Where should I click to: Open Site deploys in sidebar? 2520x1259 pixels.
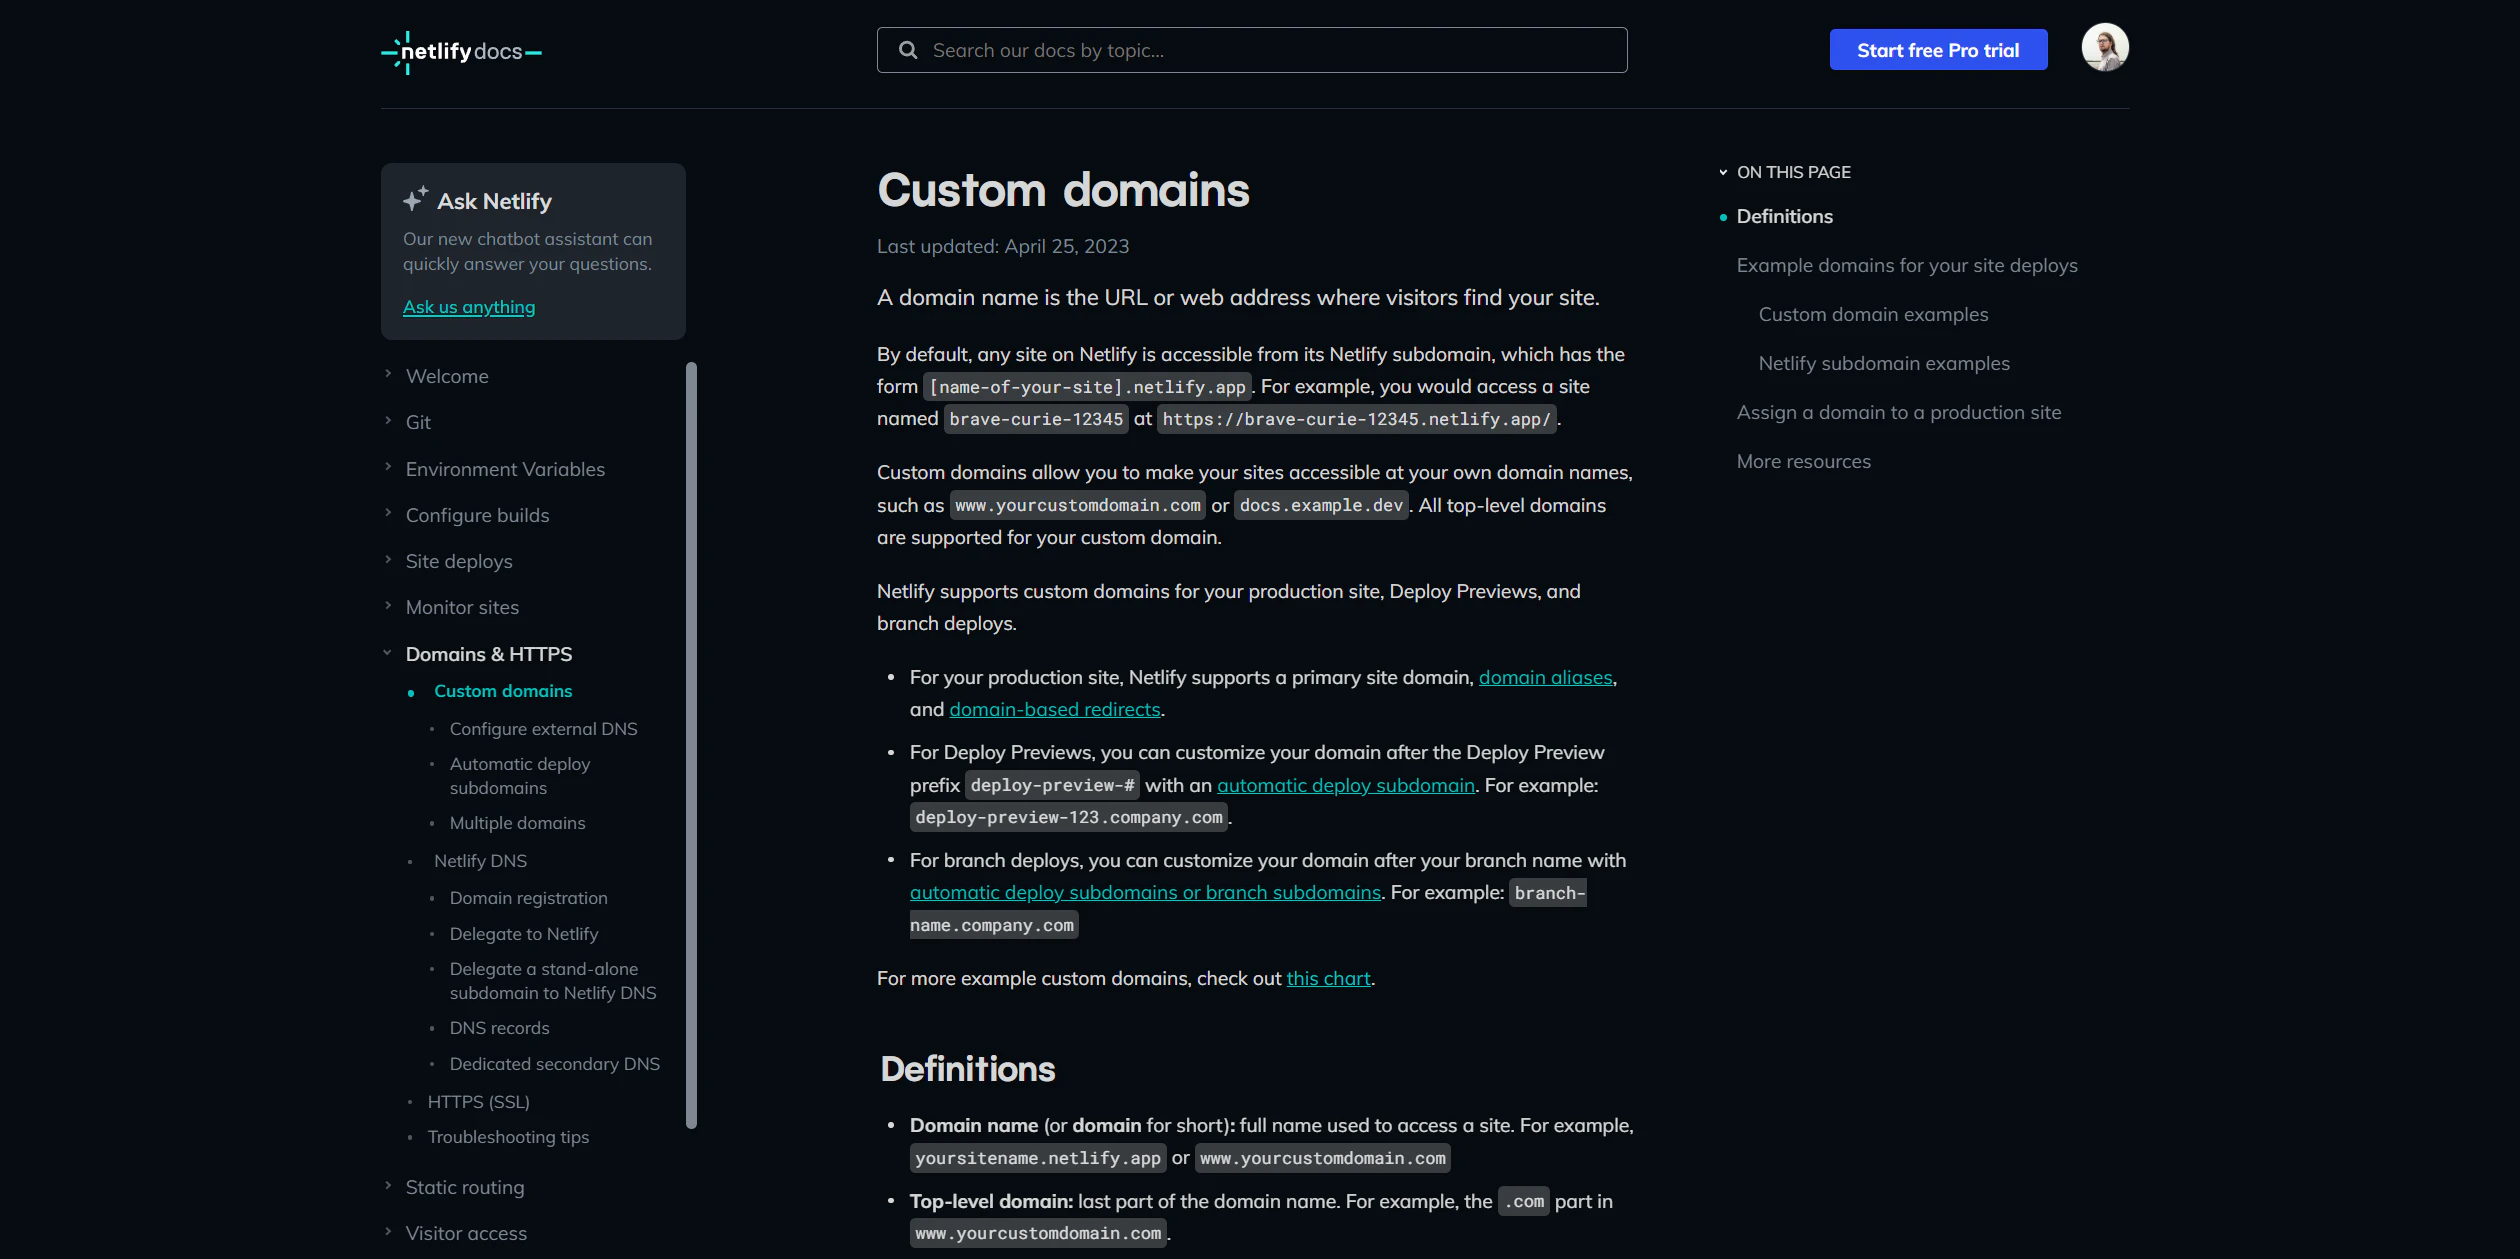coord(459,561)
